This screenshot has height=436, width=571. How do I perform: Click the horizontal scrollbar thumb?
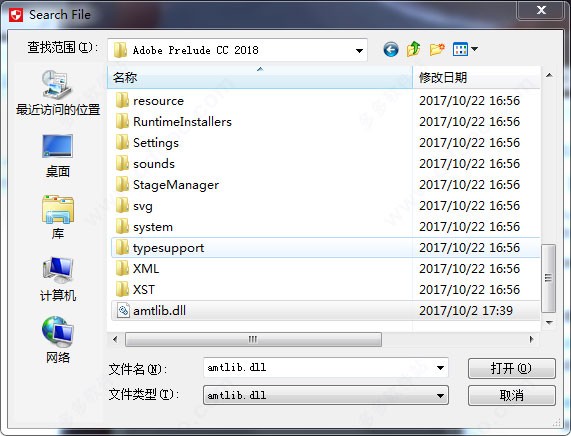point(253,339)
